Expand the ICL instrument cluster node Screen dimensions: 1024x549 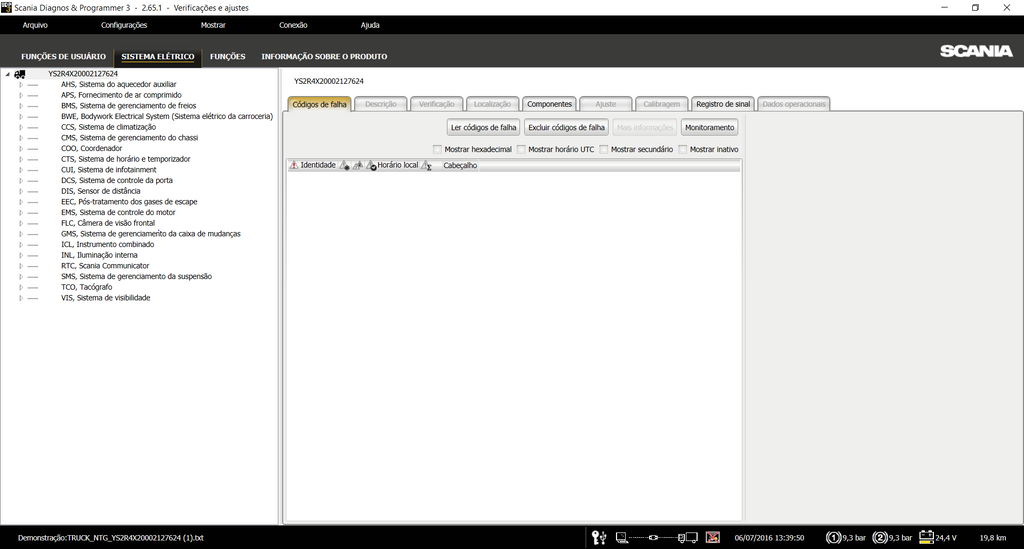tap(21, 245)
